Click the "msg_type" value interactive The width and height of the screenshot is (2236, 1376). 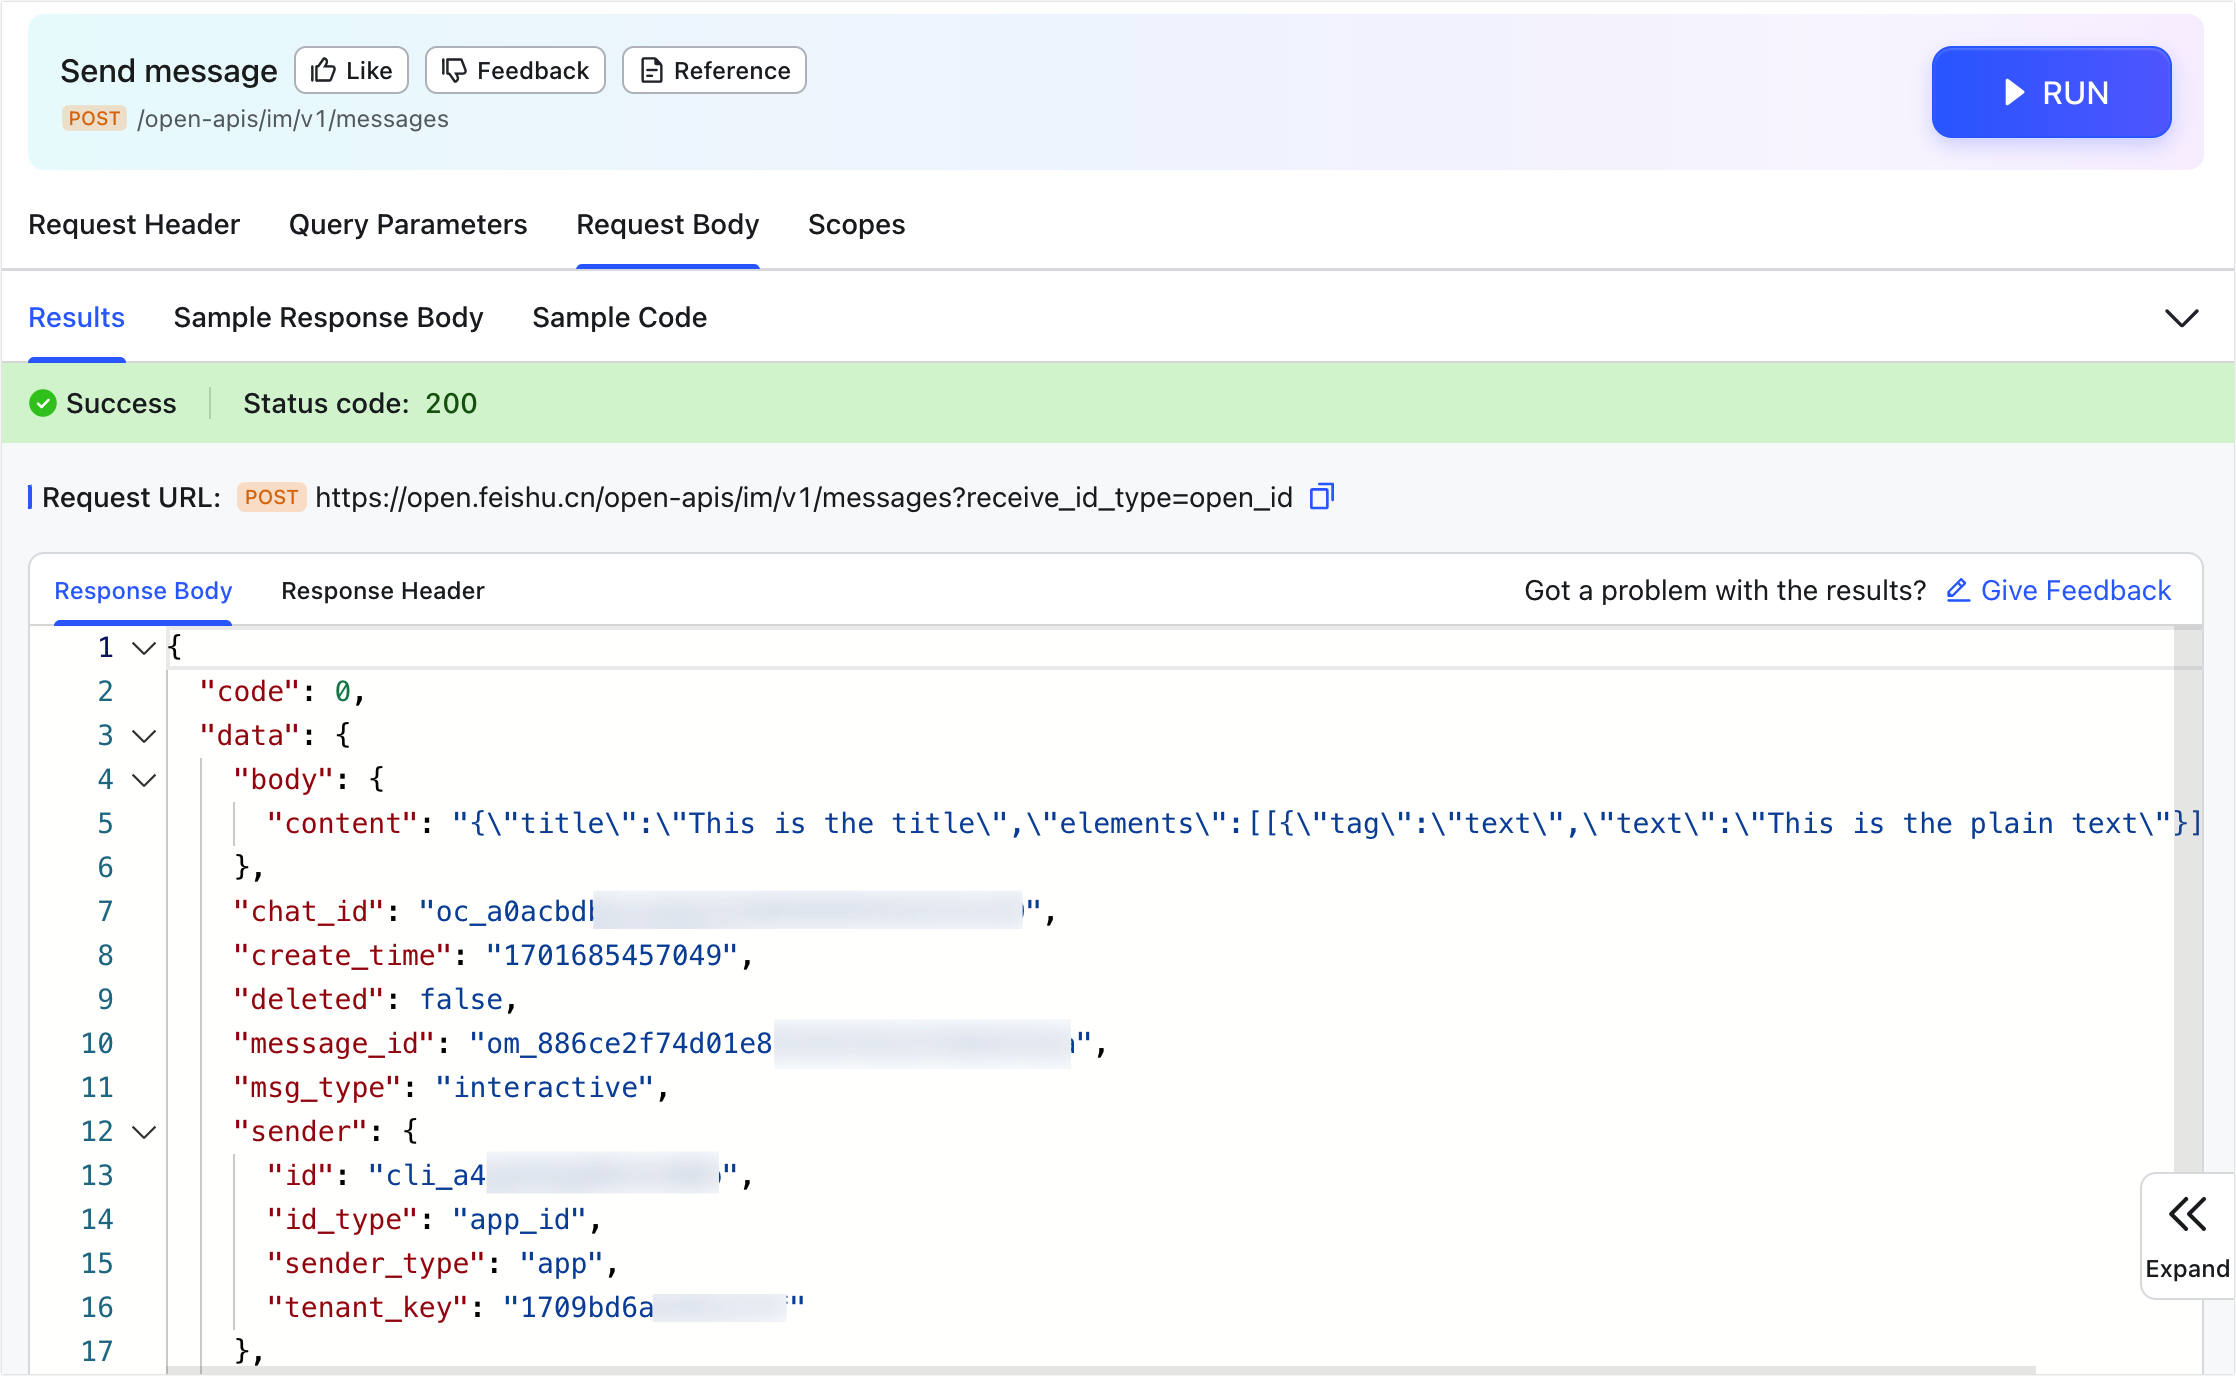pyautogui.click(x=545, y=1087)
